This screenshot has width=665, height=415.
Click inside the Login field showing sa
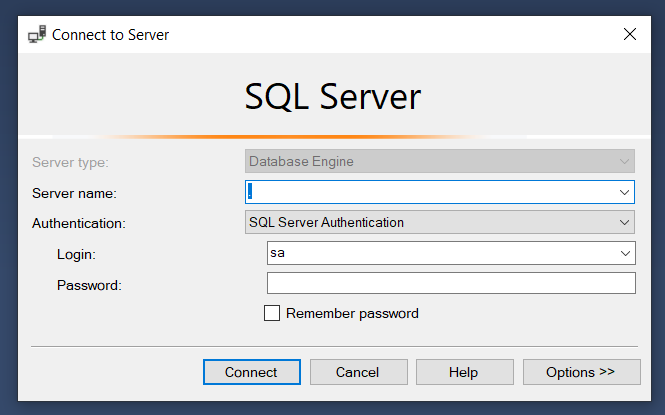440,253
